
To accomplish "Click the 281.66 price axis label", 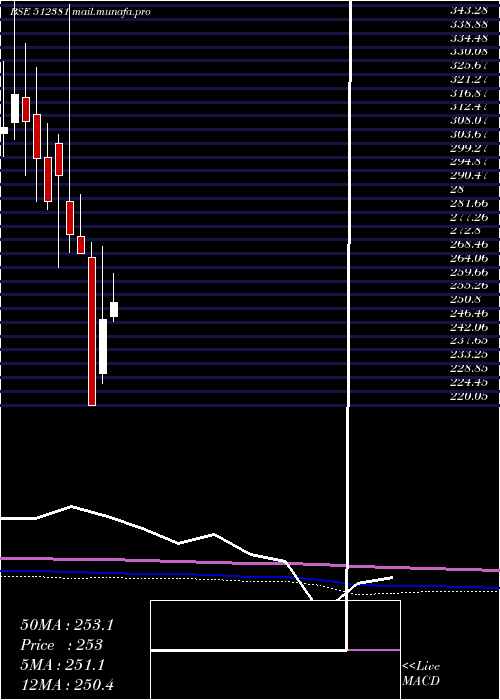I will [x=469, y=203].
